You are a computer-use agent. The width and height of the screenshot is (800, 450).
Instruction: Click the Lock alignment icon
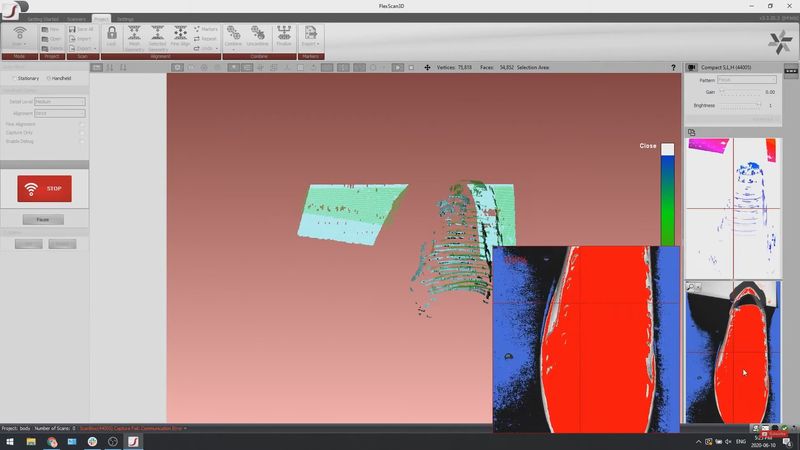[111, 36]
